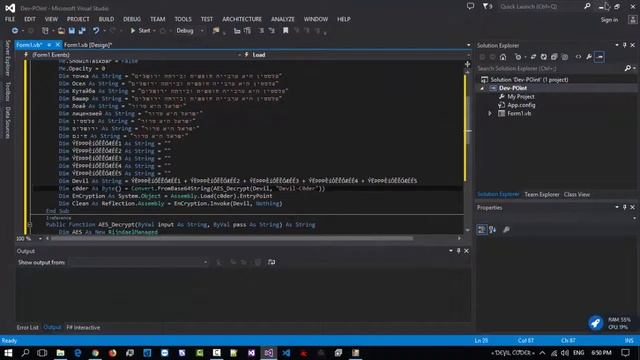The height and width of the screenshot is (360, 640).
Task: Save the current file with the disk icon
Action: click(x=72, y=31)
